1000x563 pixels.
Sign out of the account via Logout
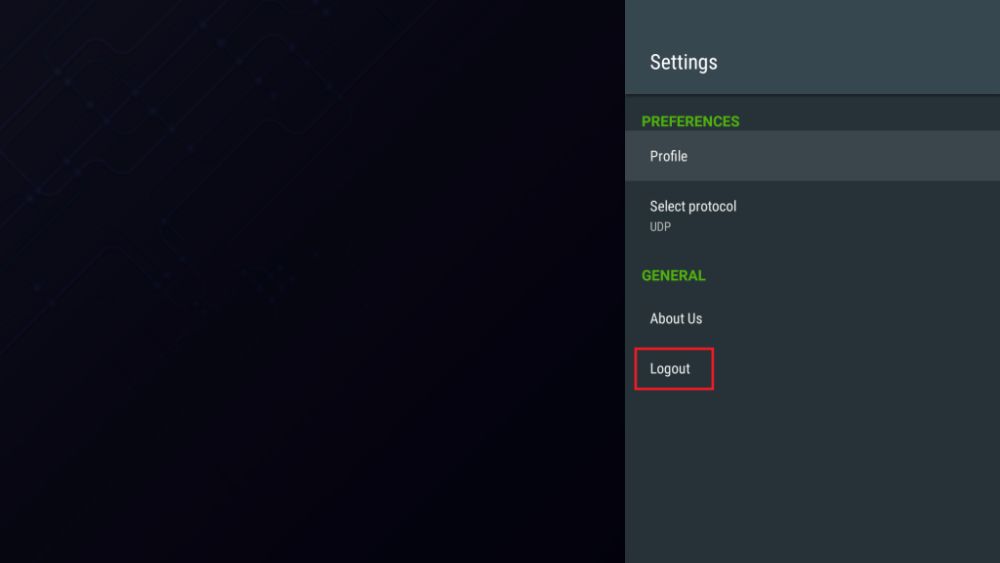click(x=674, y=369)
